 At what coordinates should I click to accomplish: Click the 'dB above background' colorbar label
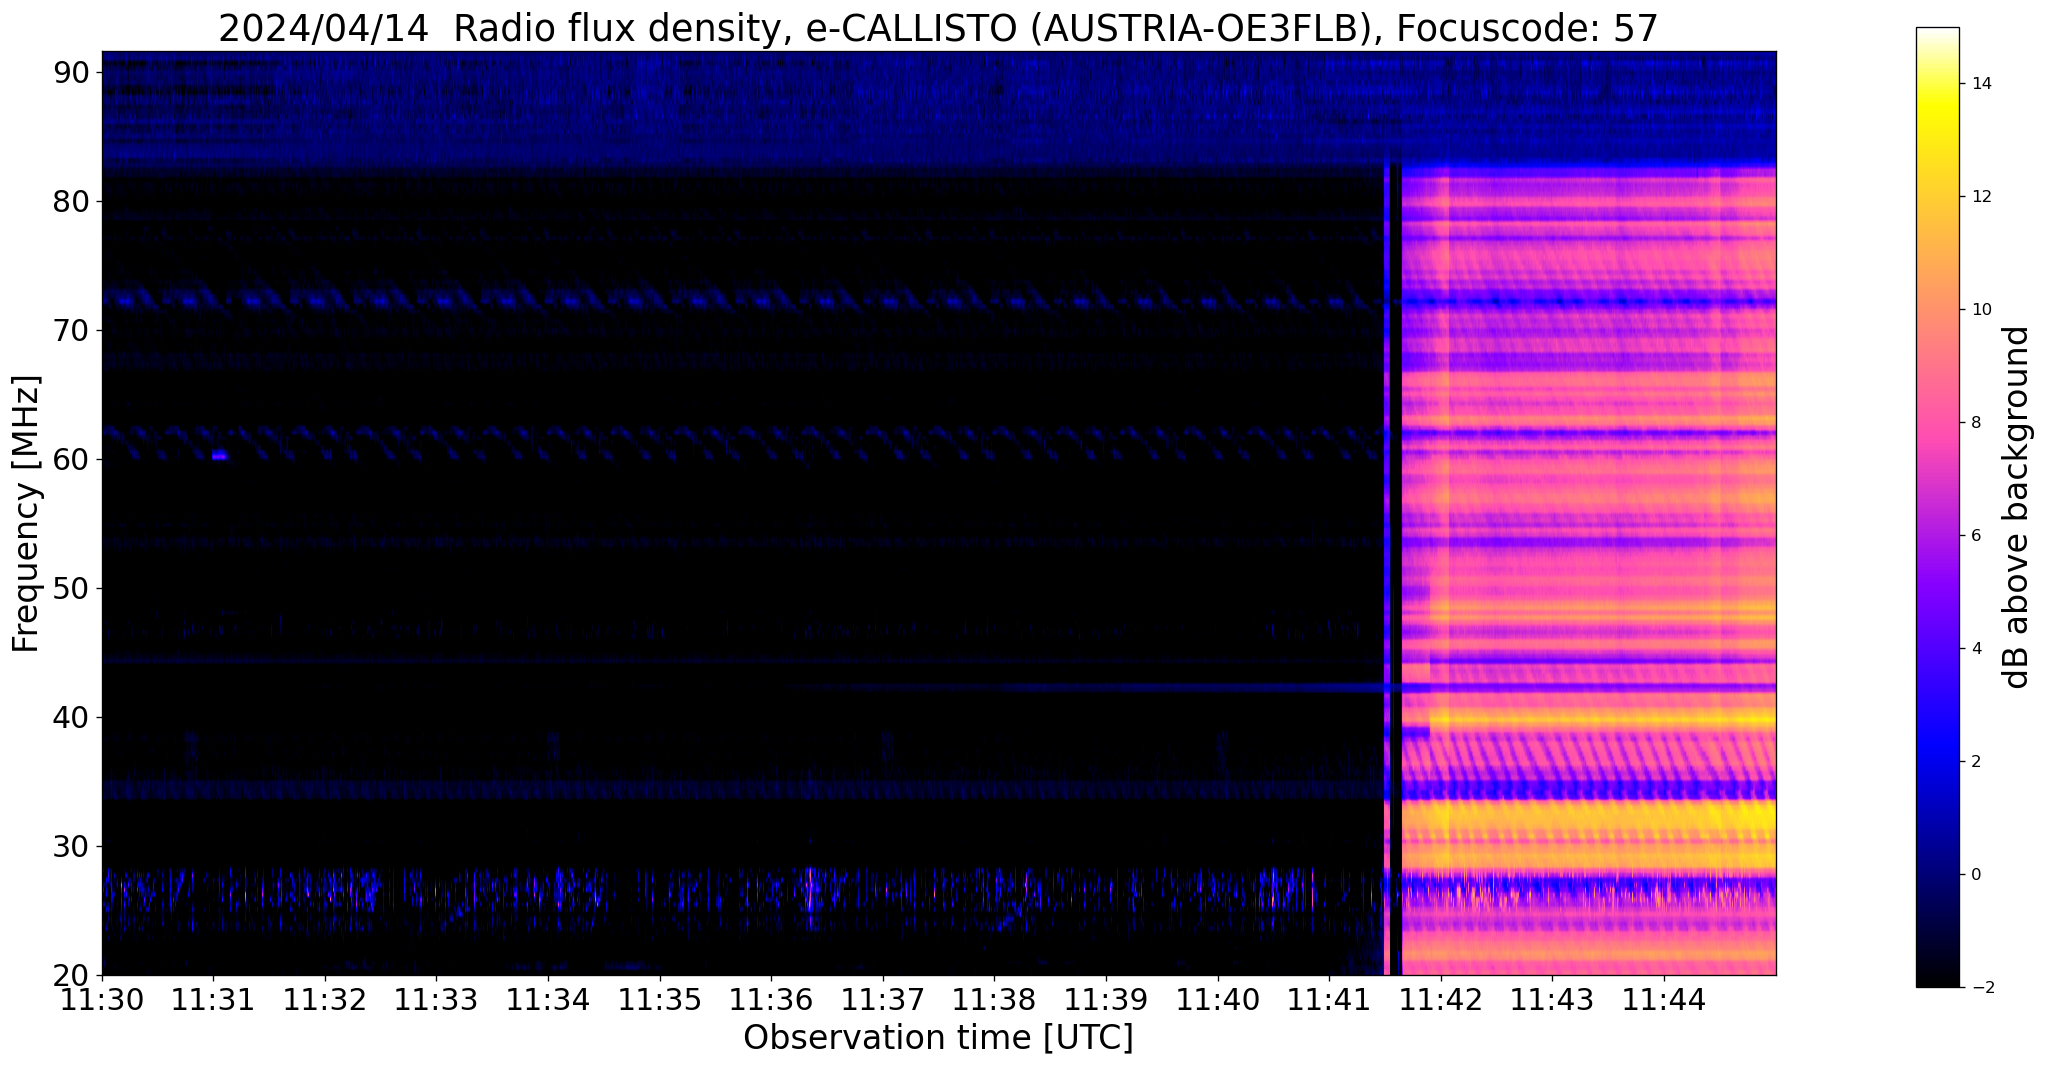click(2017, 507)
